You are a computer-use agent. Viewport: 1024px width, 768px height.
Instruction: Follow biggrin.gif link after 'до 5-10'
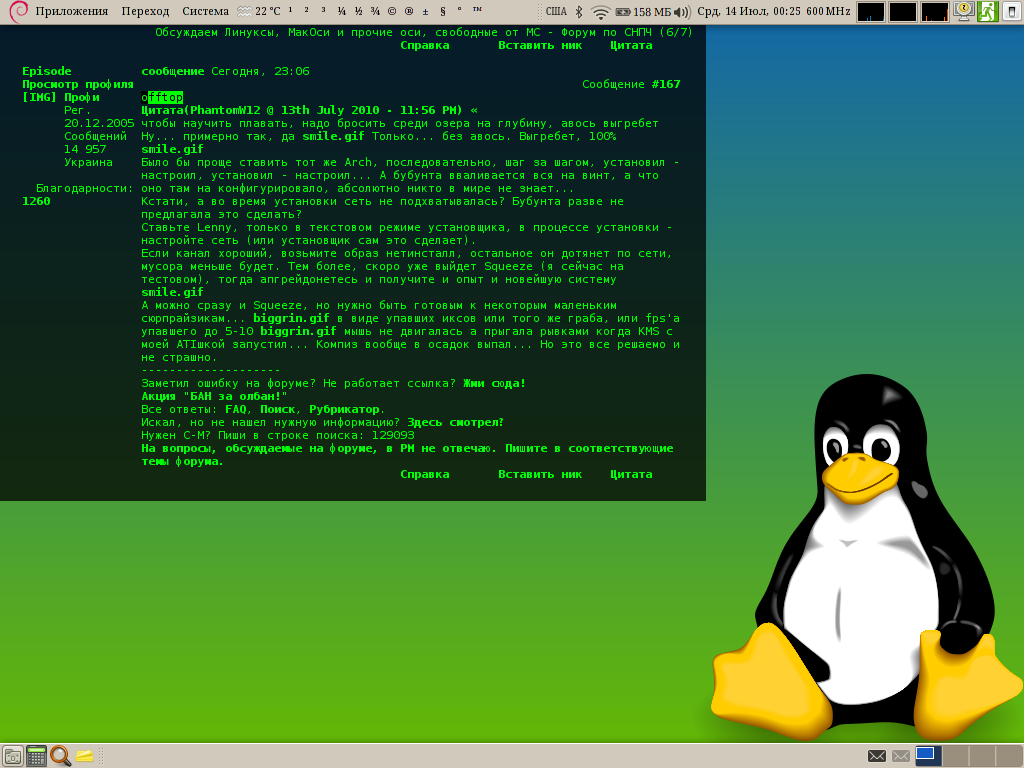298,331
